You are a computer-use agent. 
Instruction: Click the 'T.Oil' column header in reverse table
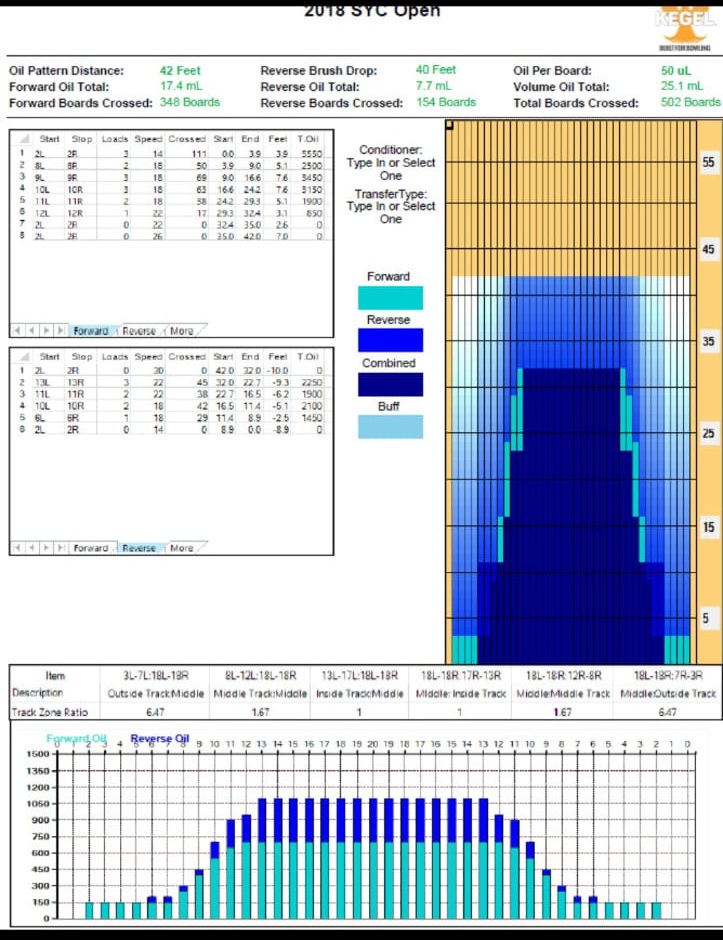pyautogui.click(x=308, y=356)
